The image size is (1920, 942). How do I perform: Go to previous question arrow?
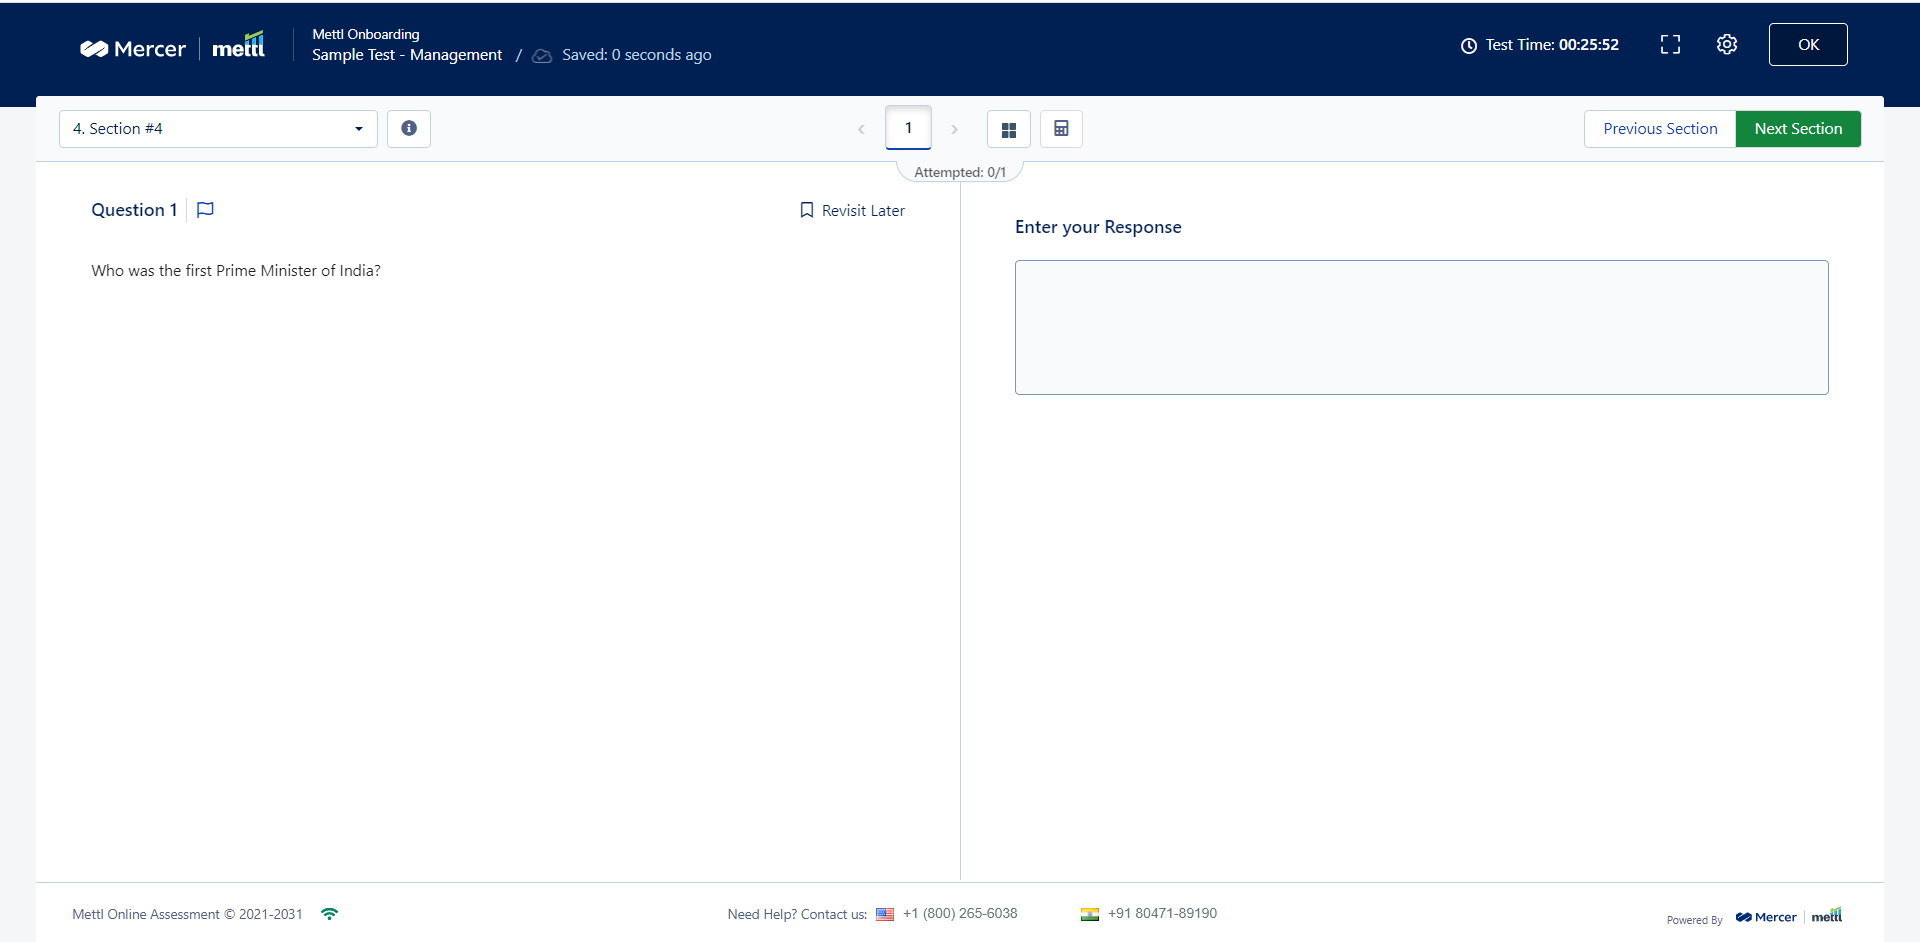coord(861,129)
